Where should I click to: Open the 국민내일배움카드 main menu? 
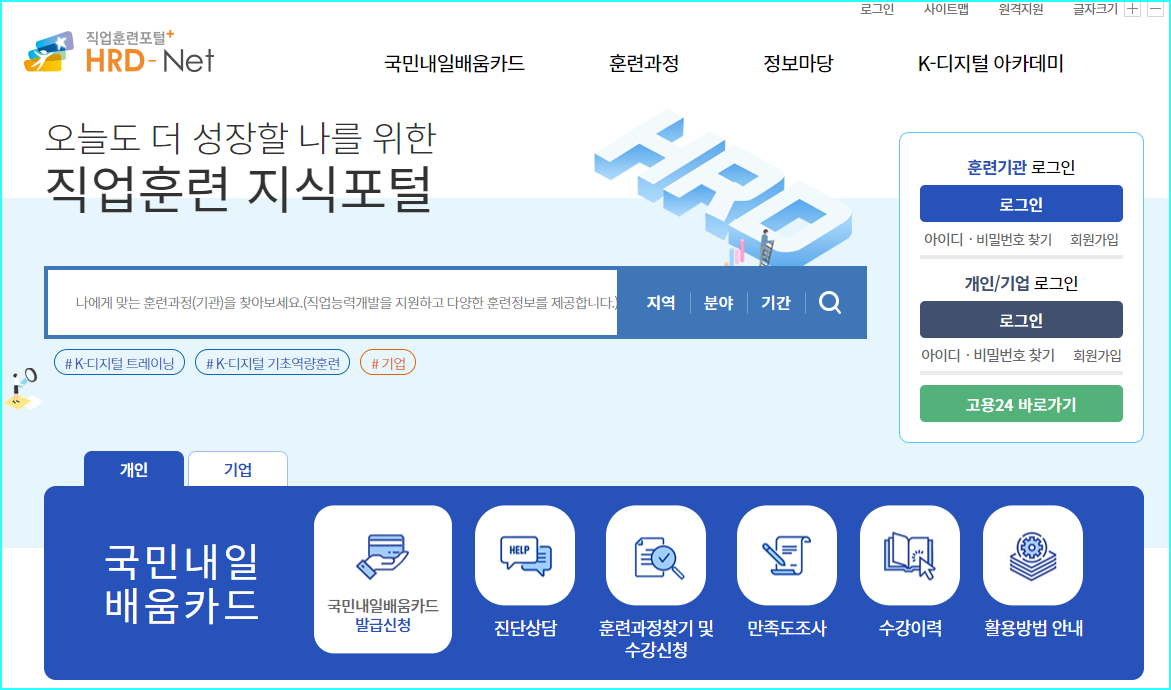(454, 63)
